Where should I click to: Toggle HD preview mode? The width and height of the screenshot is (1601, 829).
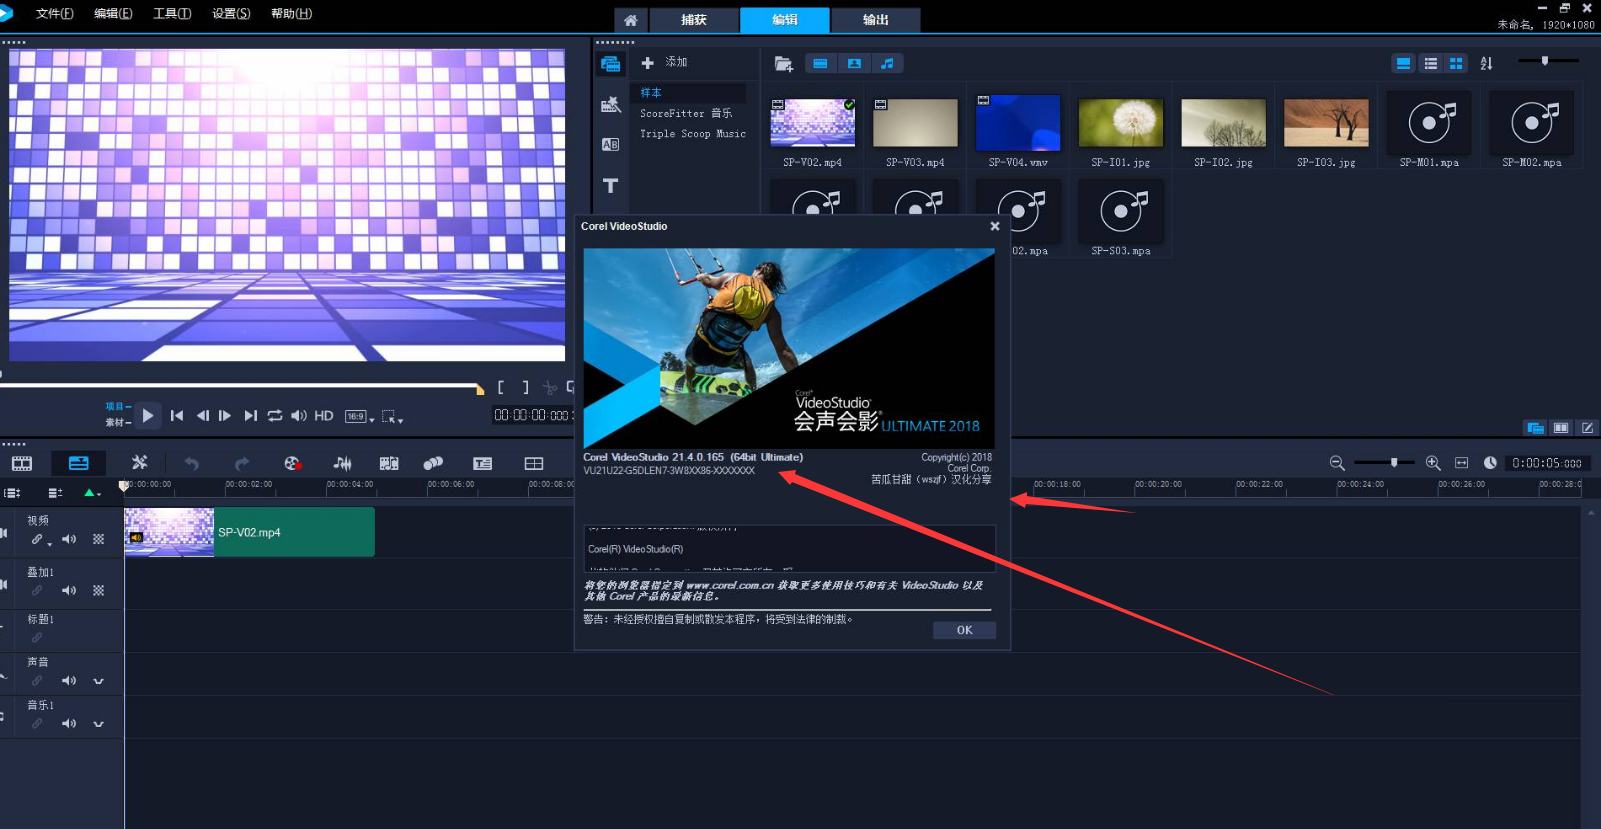point(323,415)
